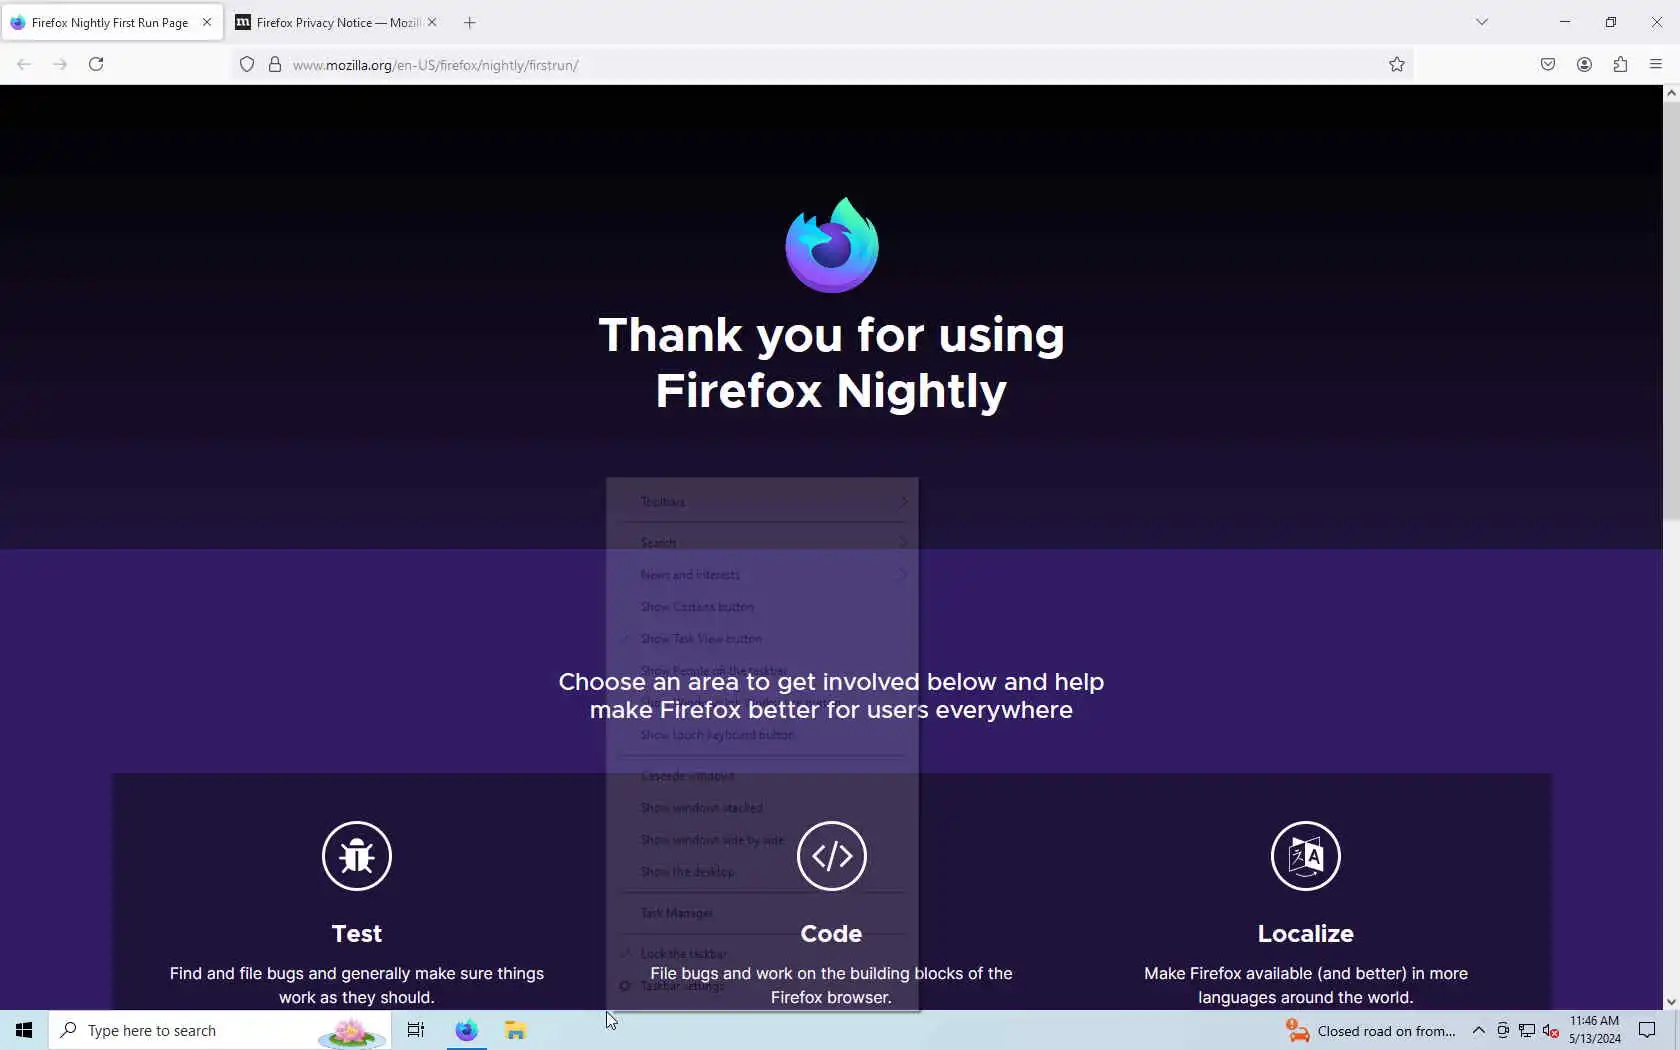Screen dimensions: 1680x1050
Task: Show hidden icons tray chevron
Action: click(x=1478, y=1030)
